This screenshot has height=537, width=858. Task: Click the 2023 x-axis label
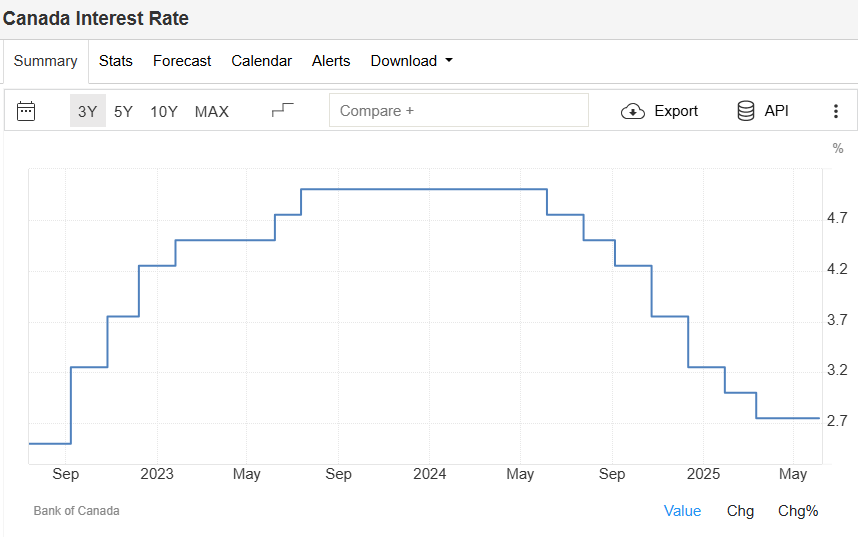tap(157, 474)
